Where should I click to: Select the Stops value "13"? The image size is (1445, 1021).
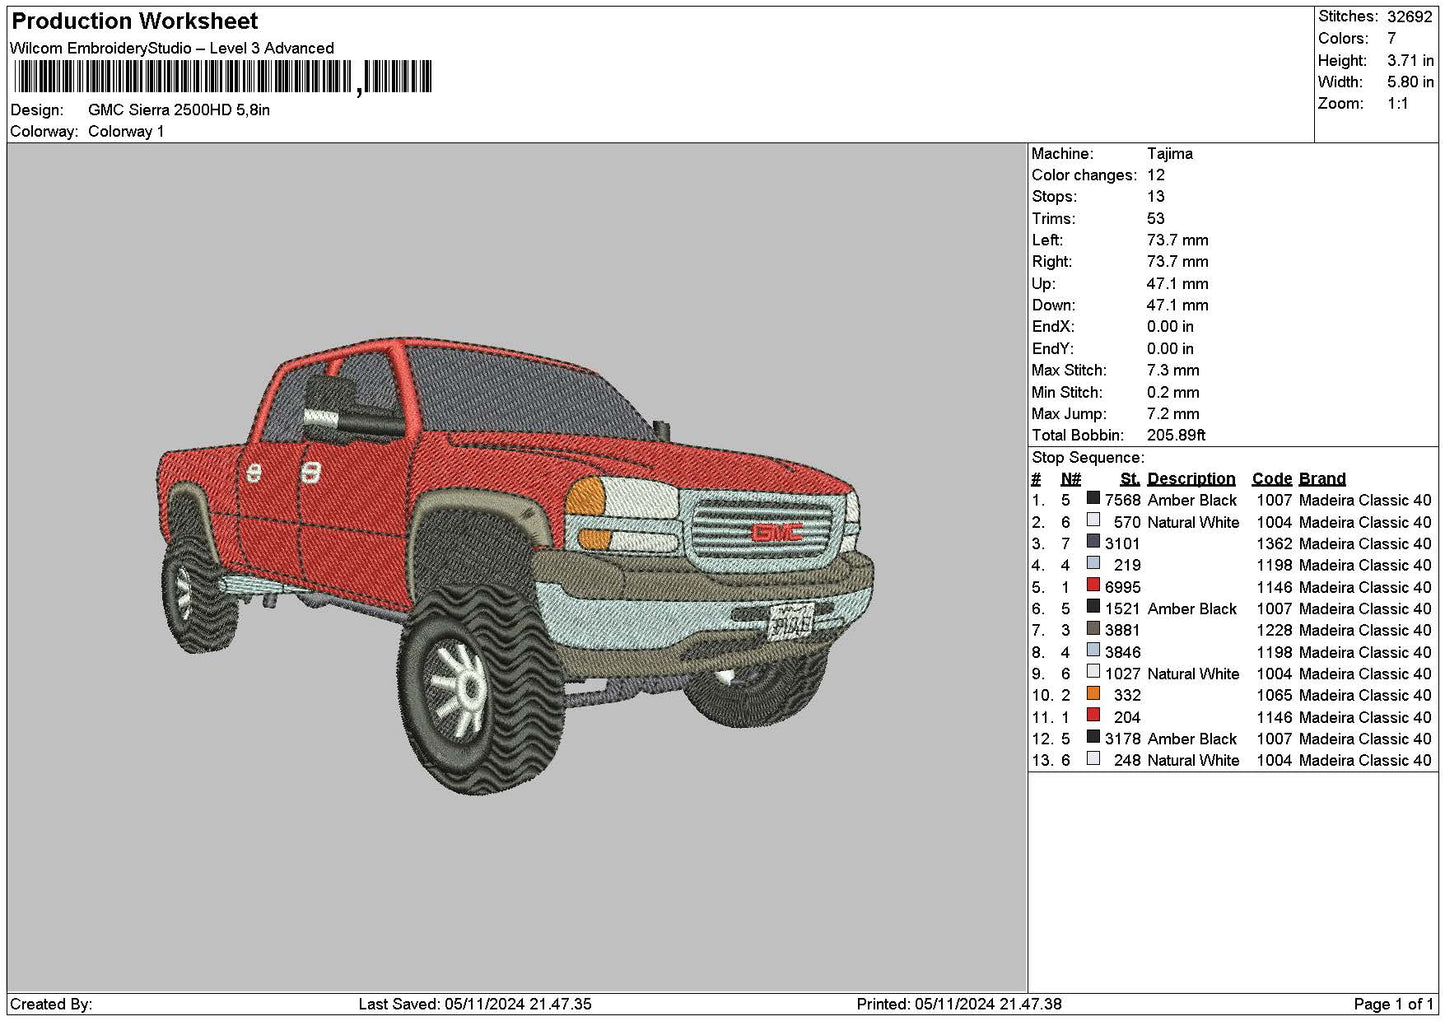(1156, 197)
